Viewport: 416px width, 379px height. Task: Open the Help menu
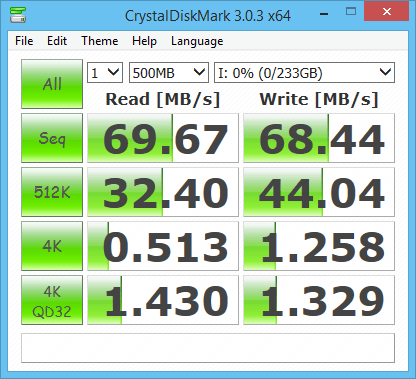pos(144,41)
